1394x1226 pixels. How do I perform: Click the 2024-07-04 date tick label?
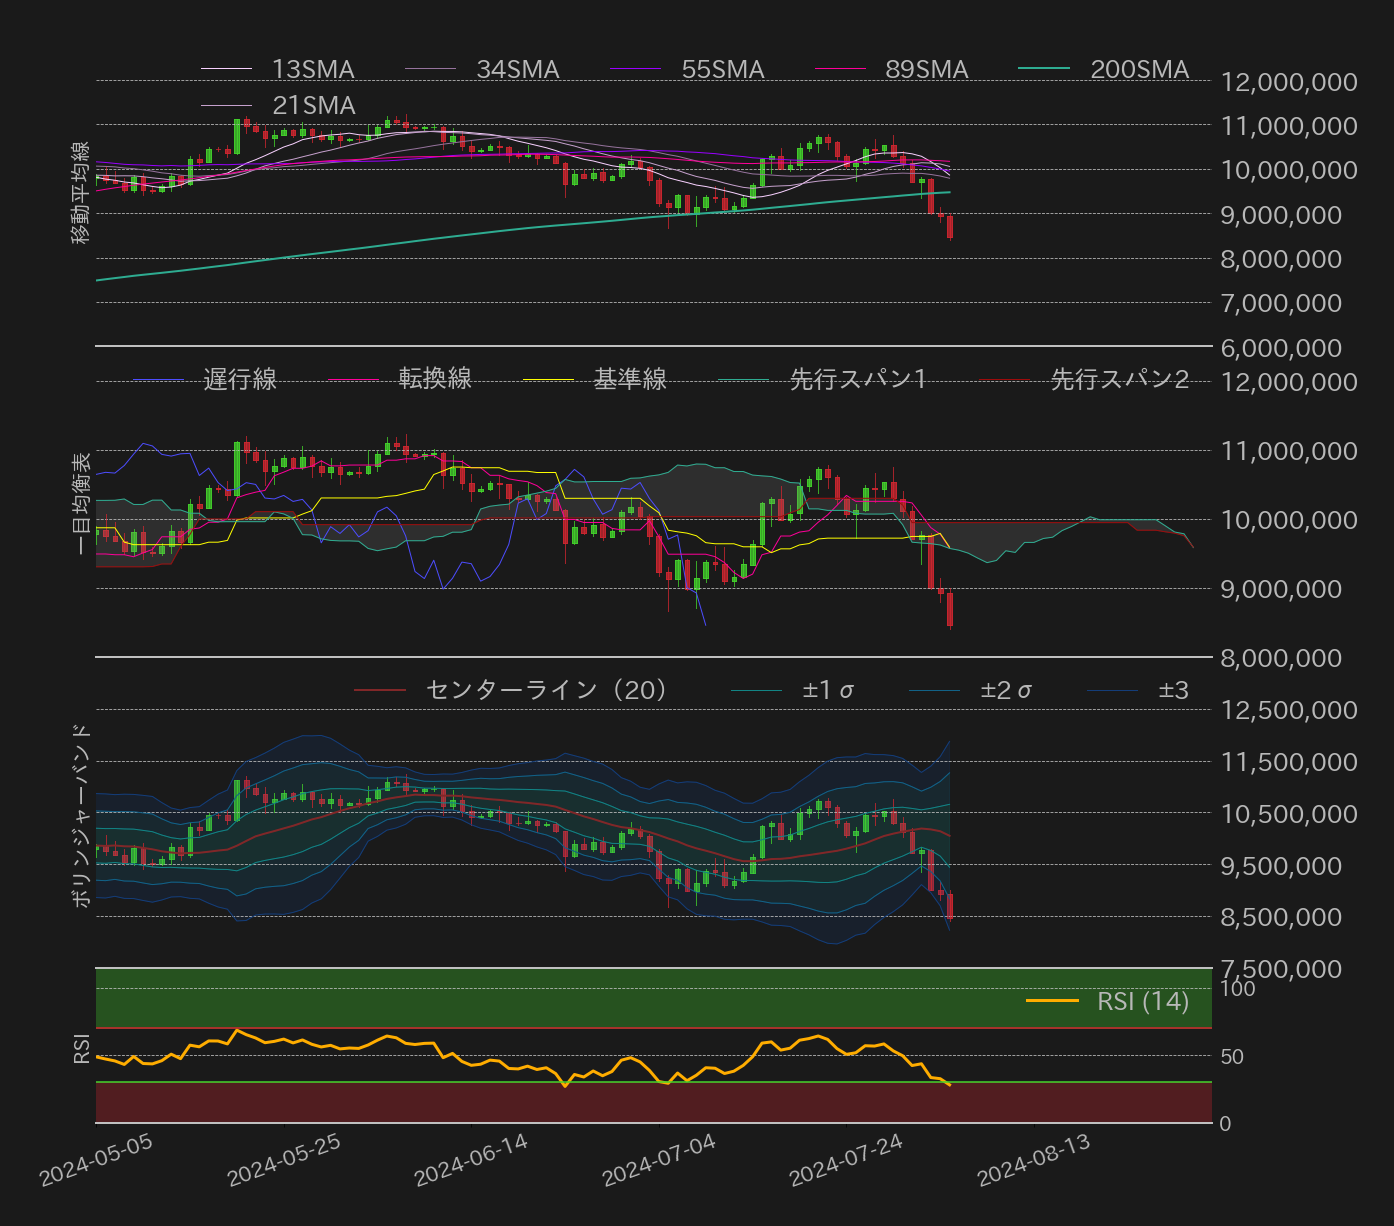coord(660,1162)
